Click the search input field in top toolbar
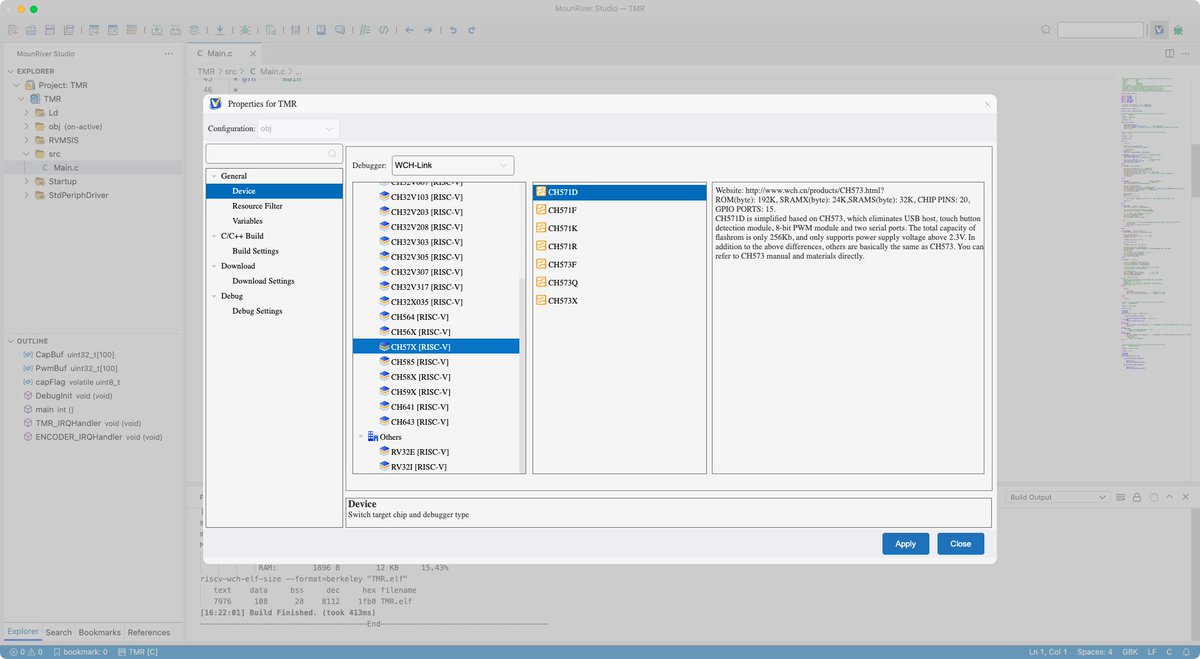 click(1100, 30)
